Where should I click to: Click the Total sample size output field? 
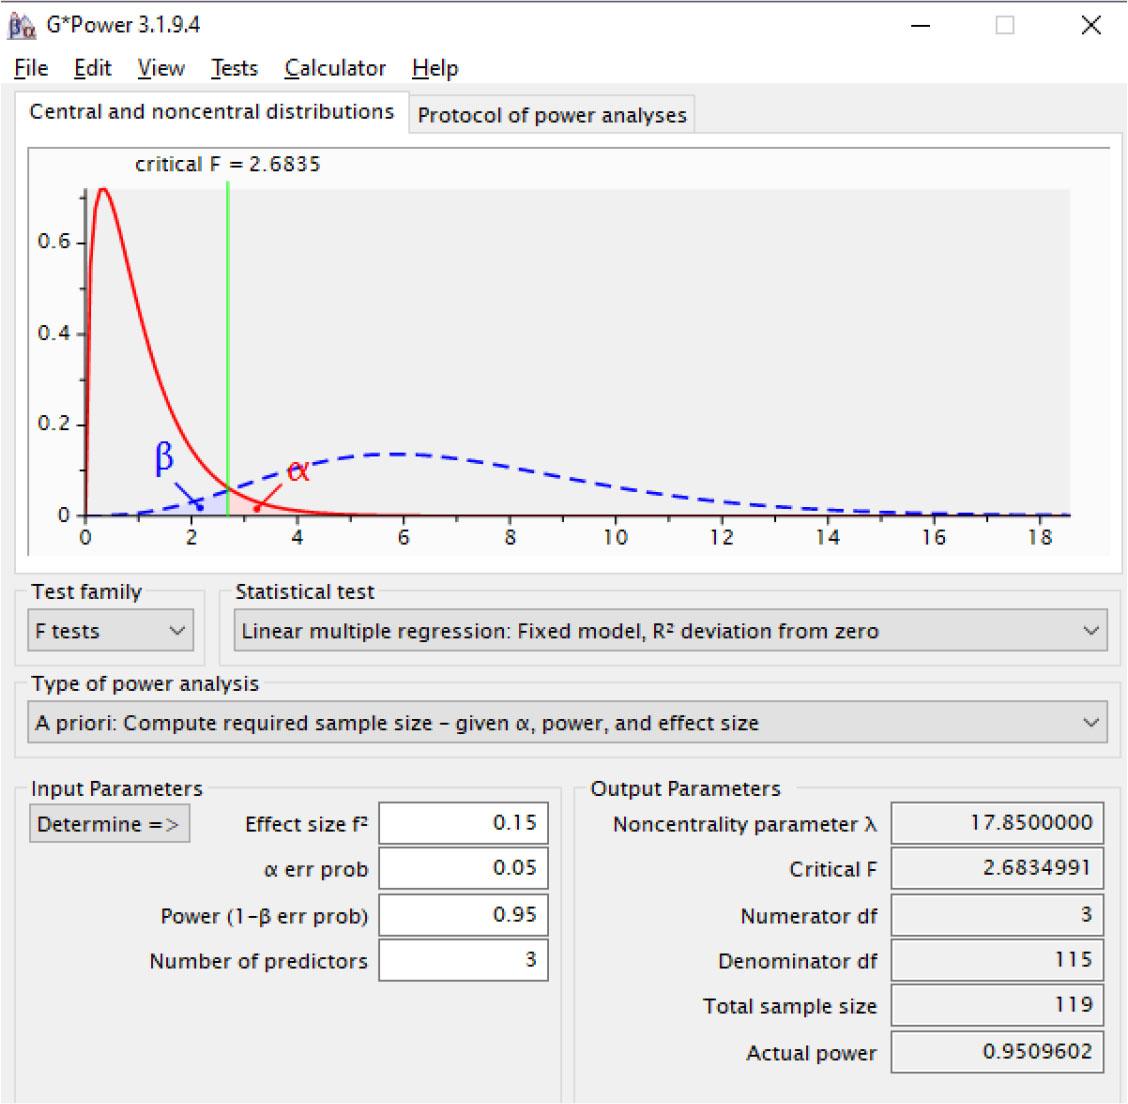click(x=997, y=1005)
